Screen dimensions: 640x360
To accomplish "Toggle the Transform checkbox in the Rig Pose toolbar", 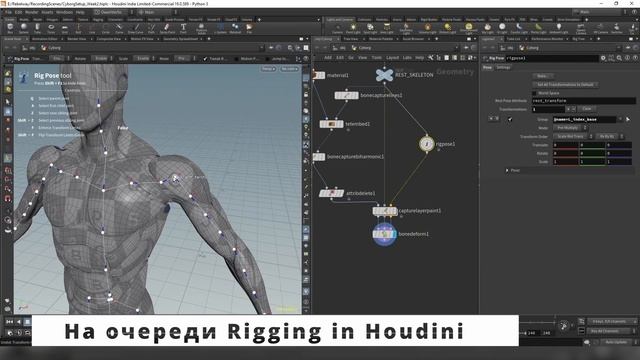I will click(x=205, y=59).
